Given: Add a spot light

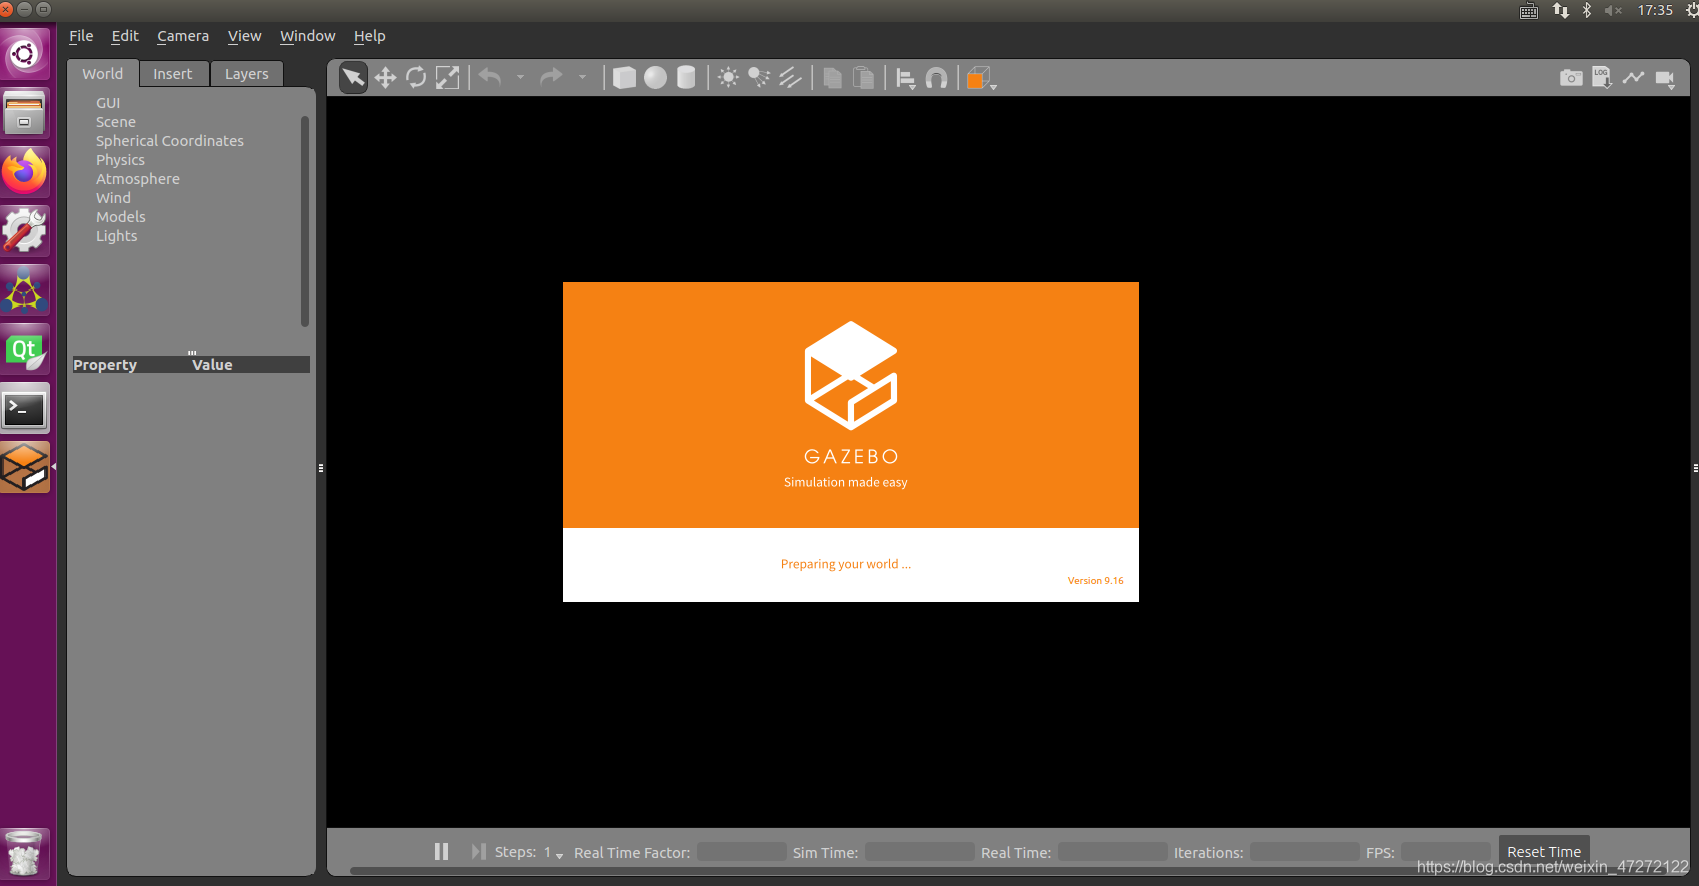Looking at the screenshot, I should pos(760,78).
